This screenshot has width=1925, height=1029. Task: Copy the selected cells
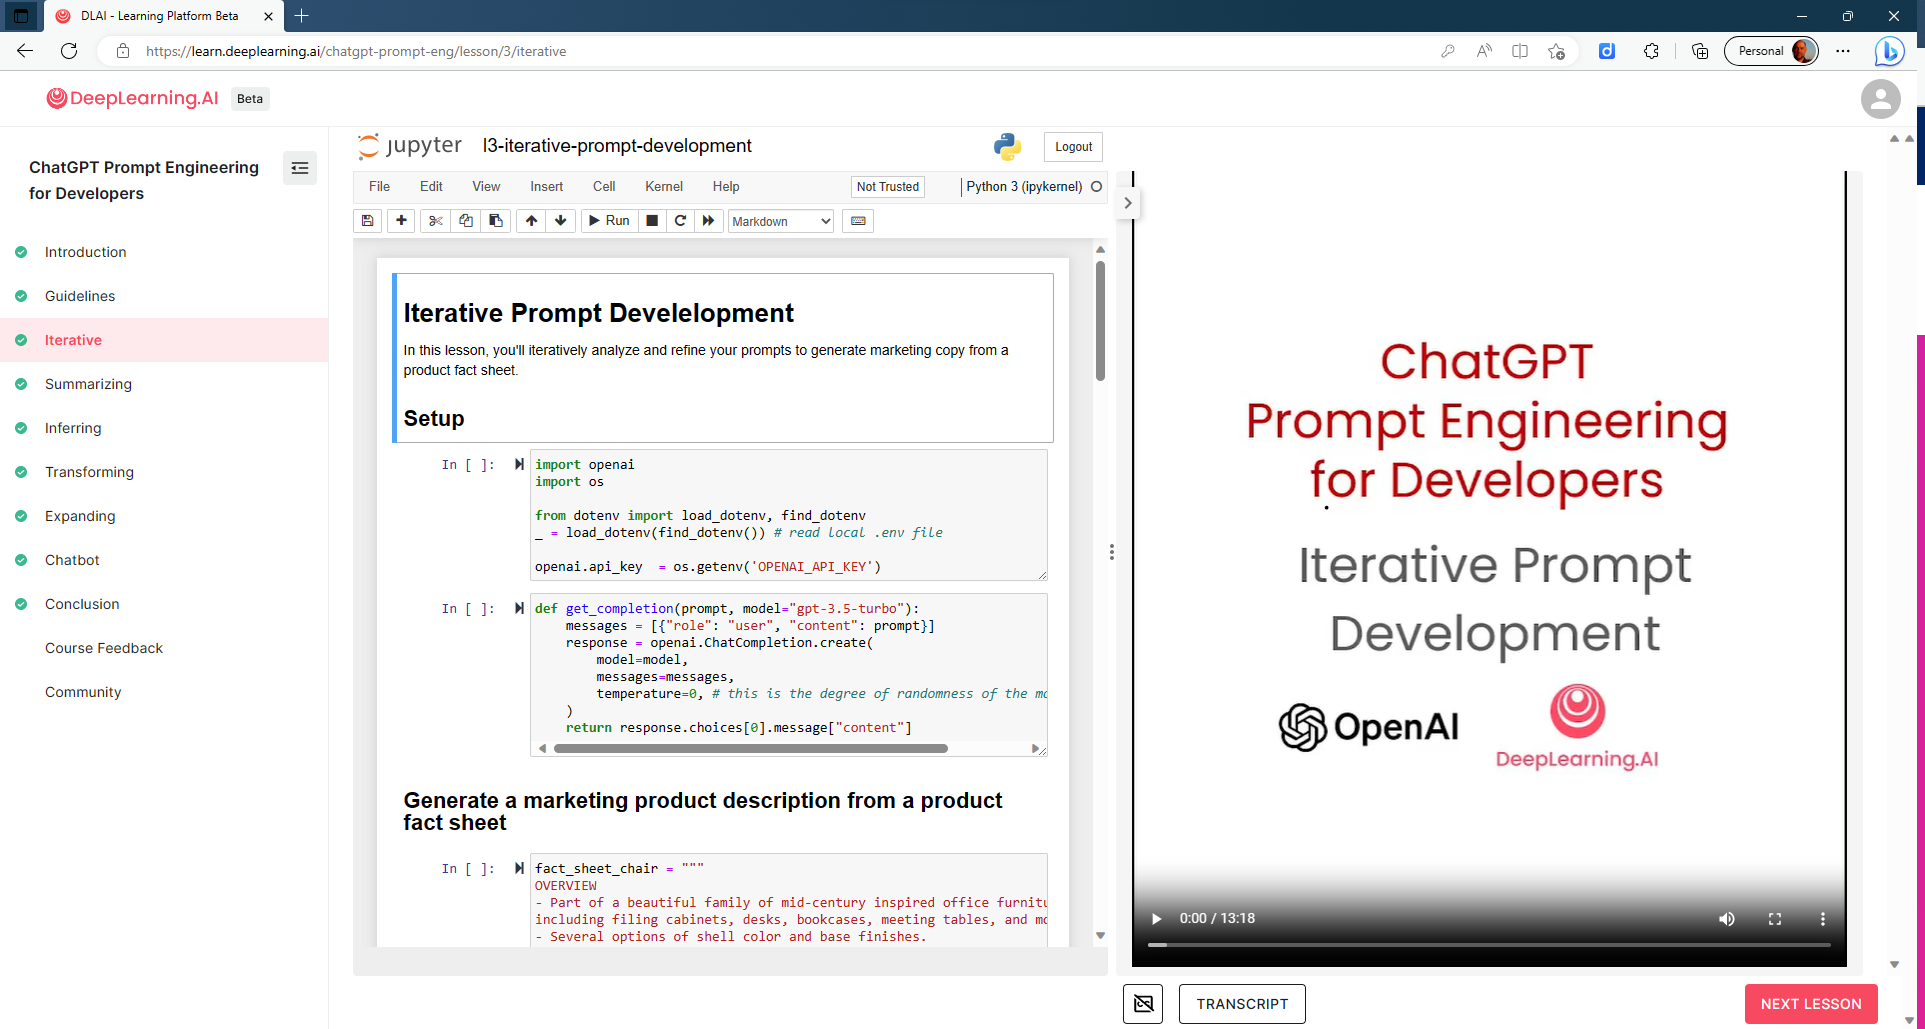(465, 221)
